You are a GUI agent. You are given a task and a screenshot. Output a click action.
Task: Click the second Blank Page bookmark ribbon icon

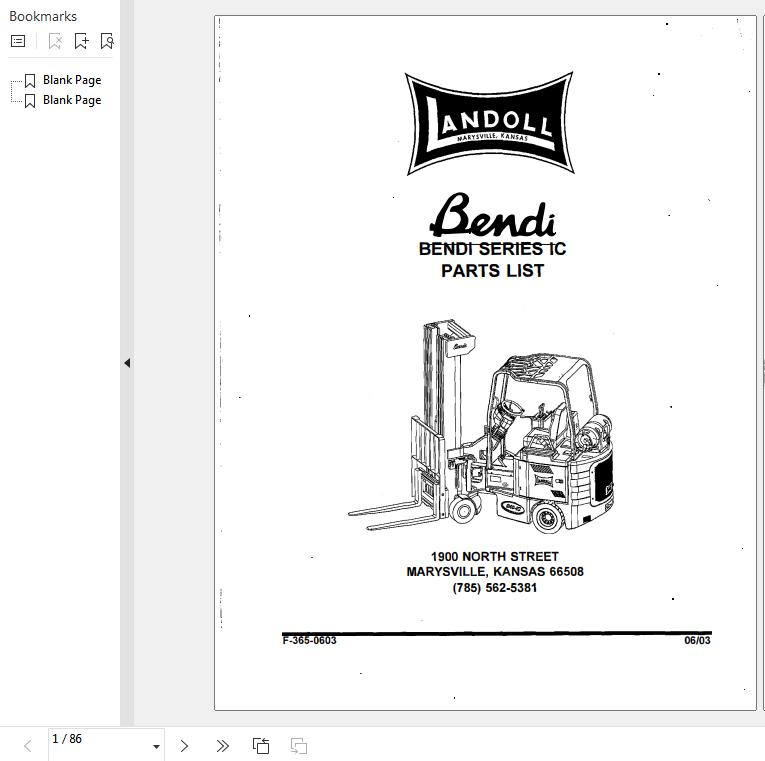coord(30,100)
